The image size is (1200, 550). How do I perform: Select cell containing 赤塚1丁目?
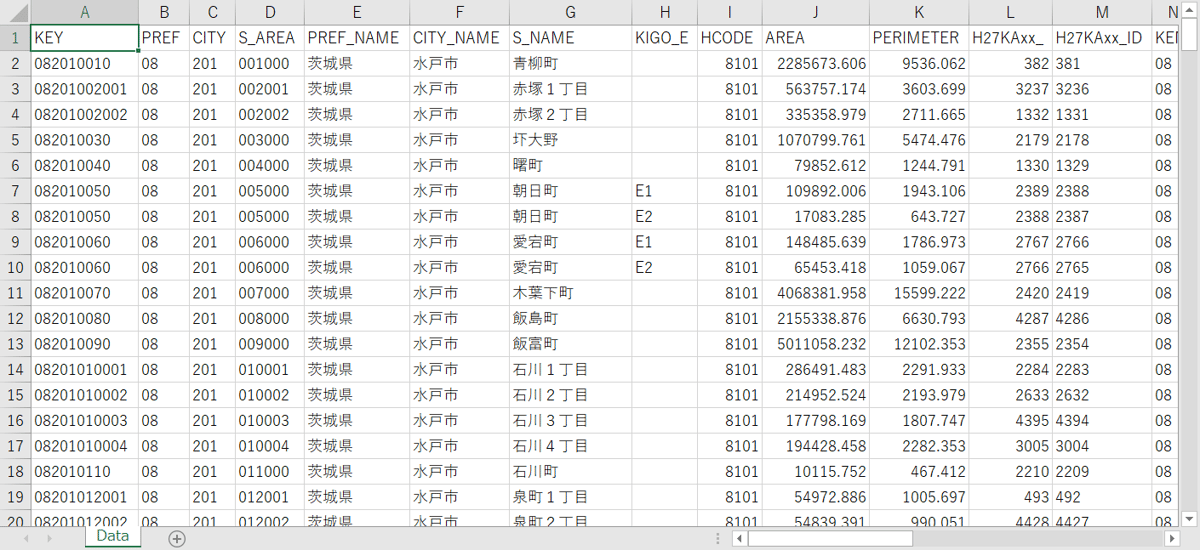(570, 89)
